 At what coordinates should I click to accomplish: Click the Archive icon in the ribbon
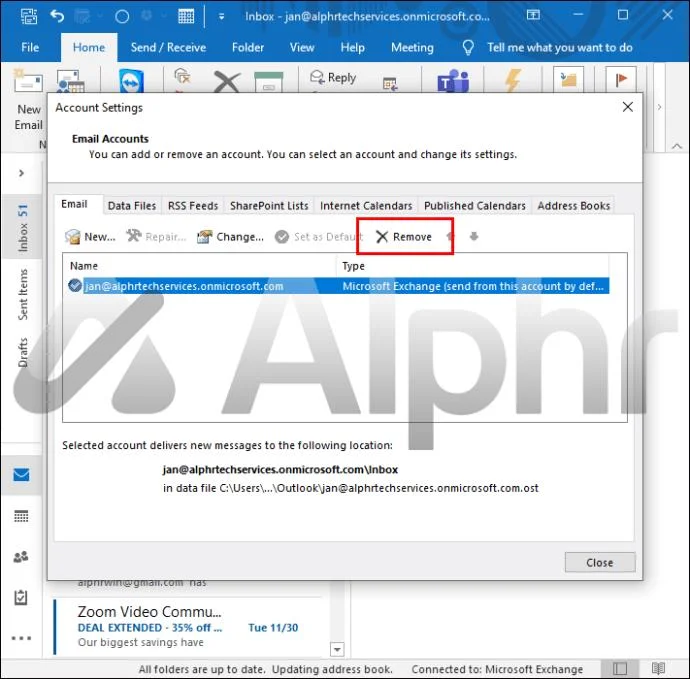(x=269, y=82)
